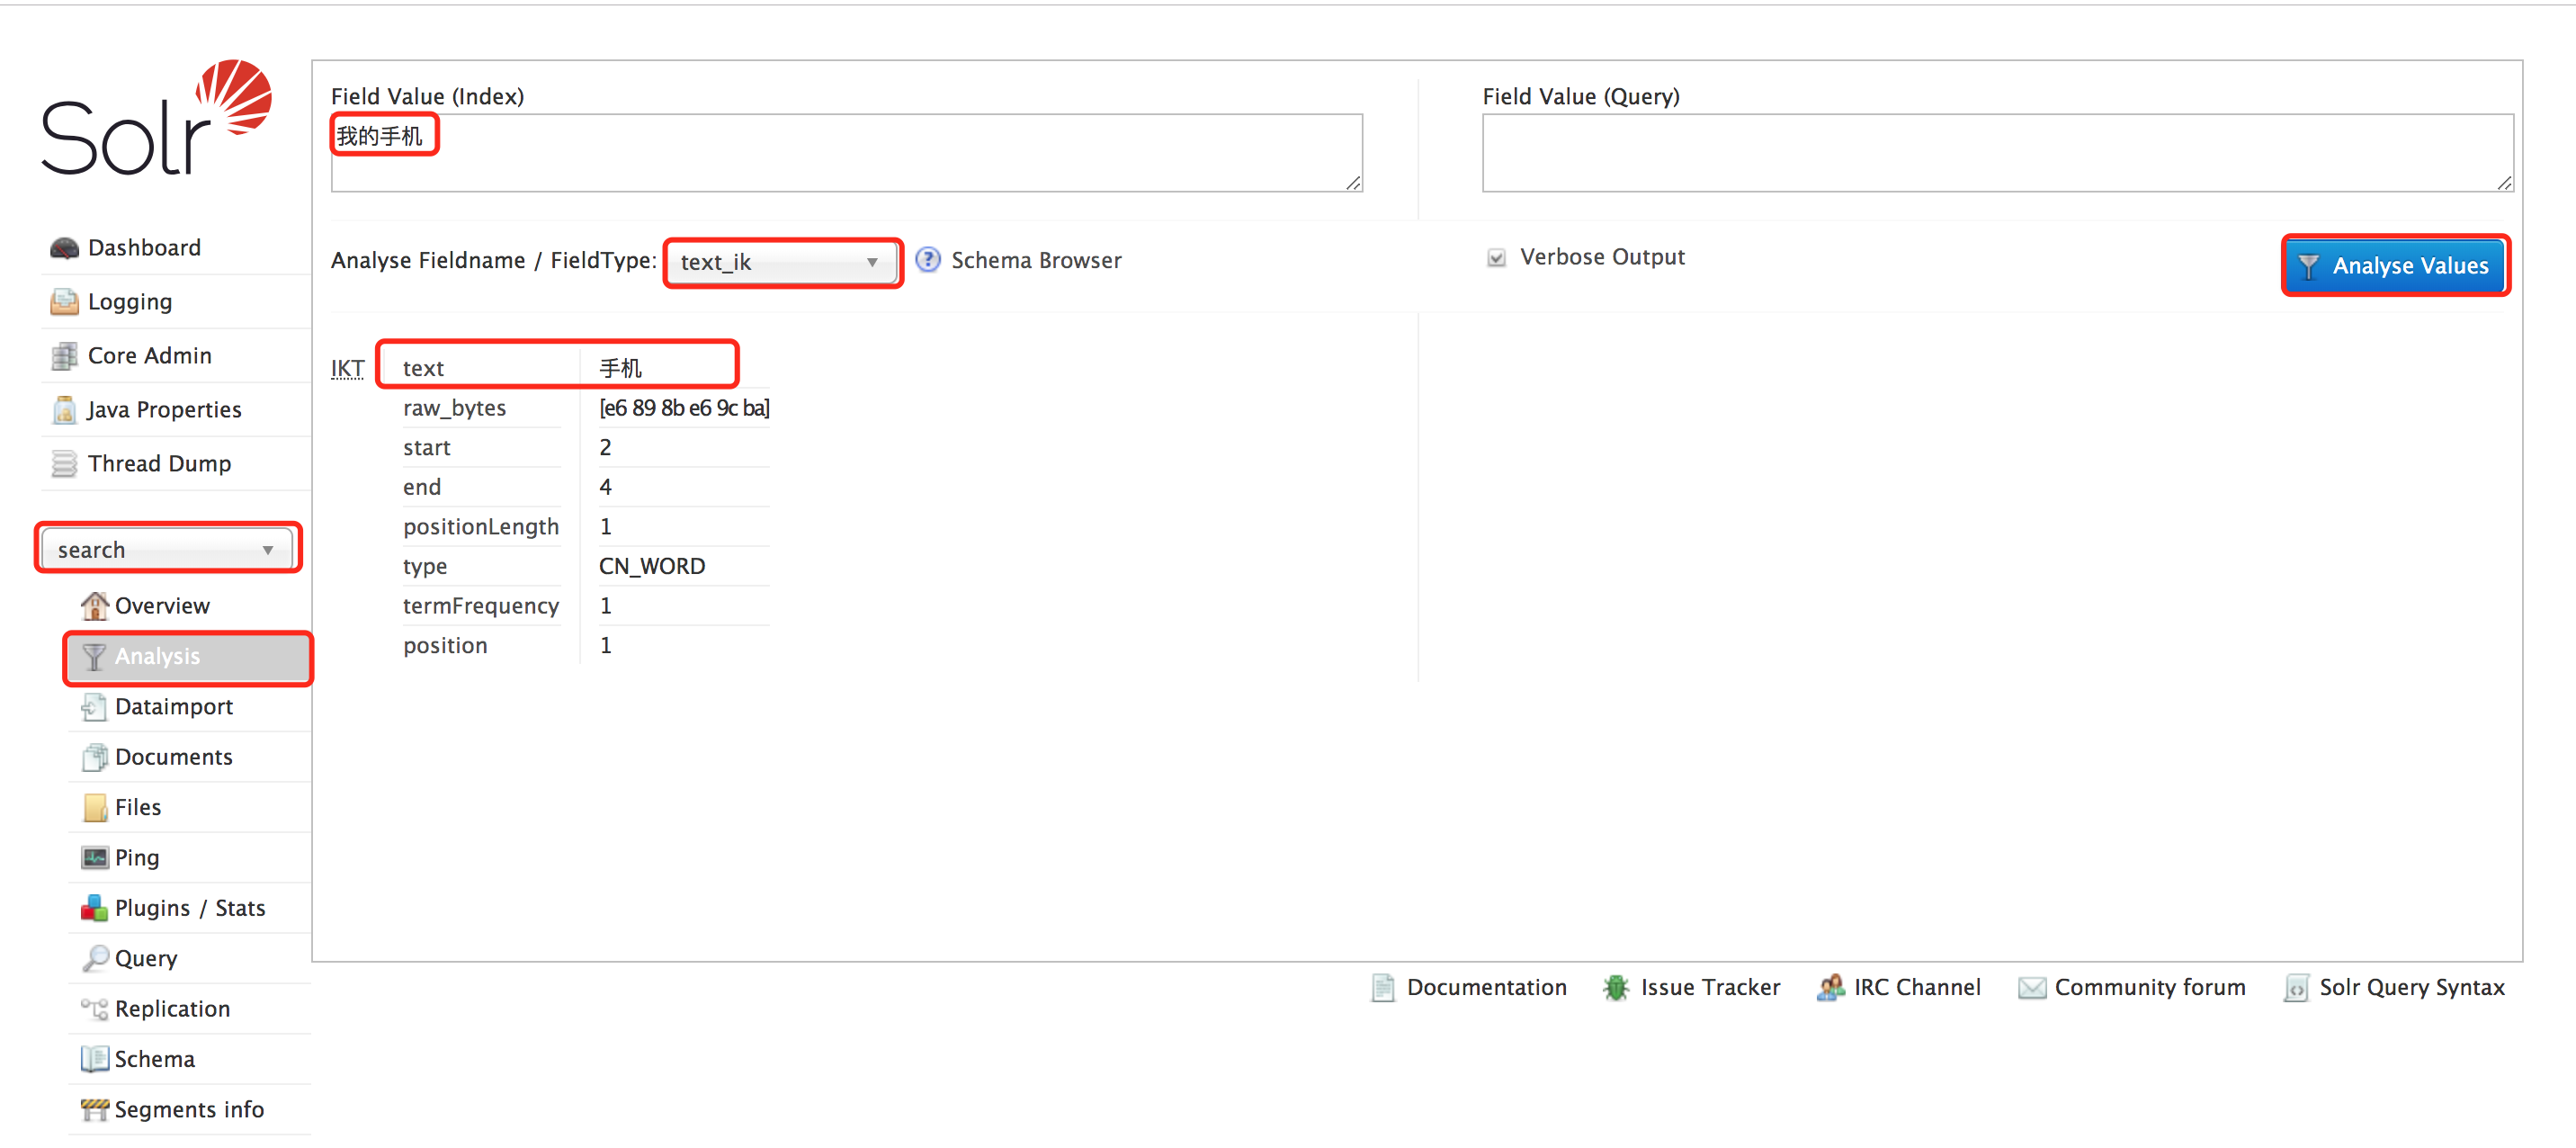The height and width of the screenshot is (1148, 2576).
Task: Toggle the Verbose Output checkbox
Action: pyautogui.click(x=1496, y=258)
